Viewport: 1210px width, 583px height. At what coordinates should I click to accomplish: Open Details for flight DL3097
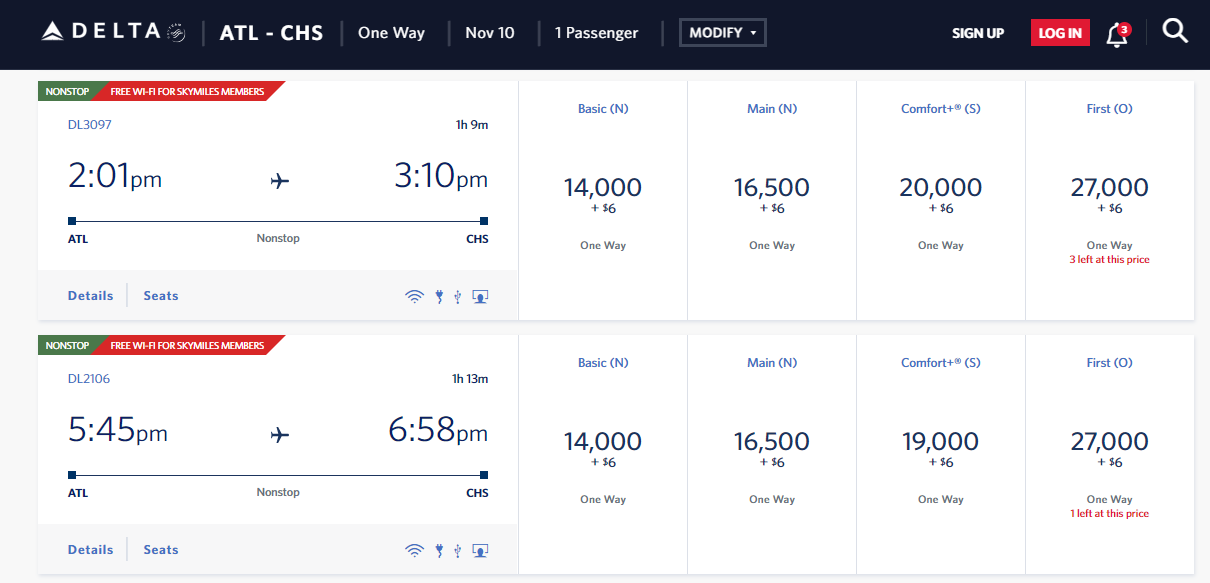[x=90, y=295]
